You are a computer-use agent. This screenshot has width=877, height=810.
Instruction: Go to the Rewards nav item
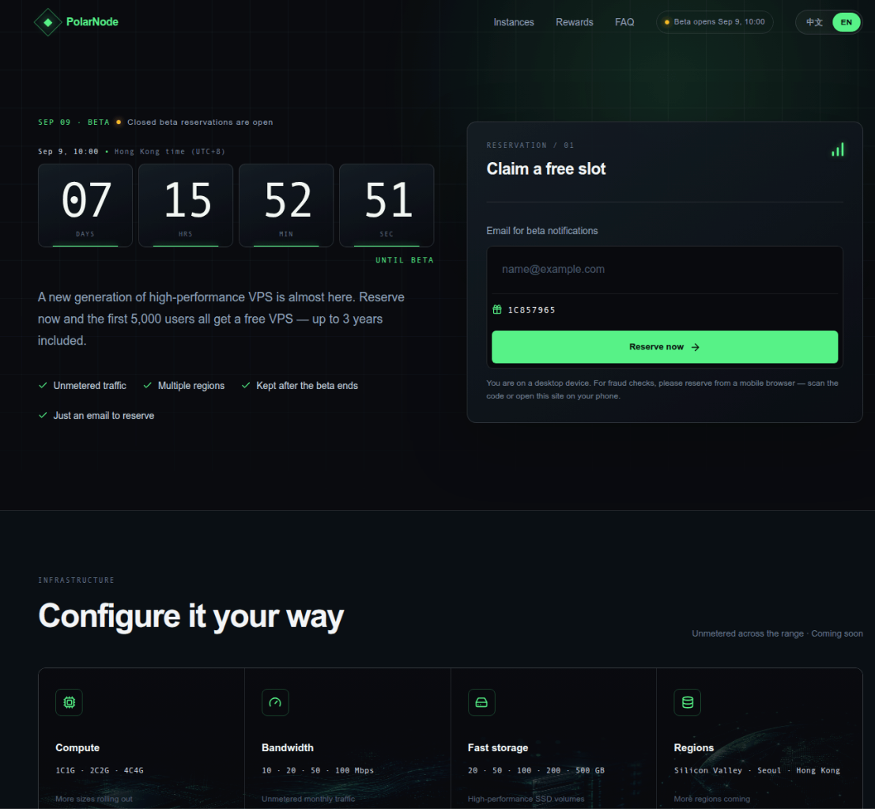(x=574, y=22)
